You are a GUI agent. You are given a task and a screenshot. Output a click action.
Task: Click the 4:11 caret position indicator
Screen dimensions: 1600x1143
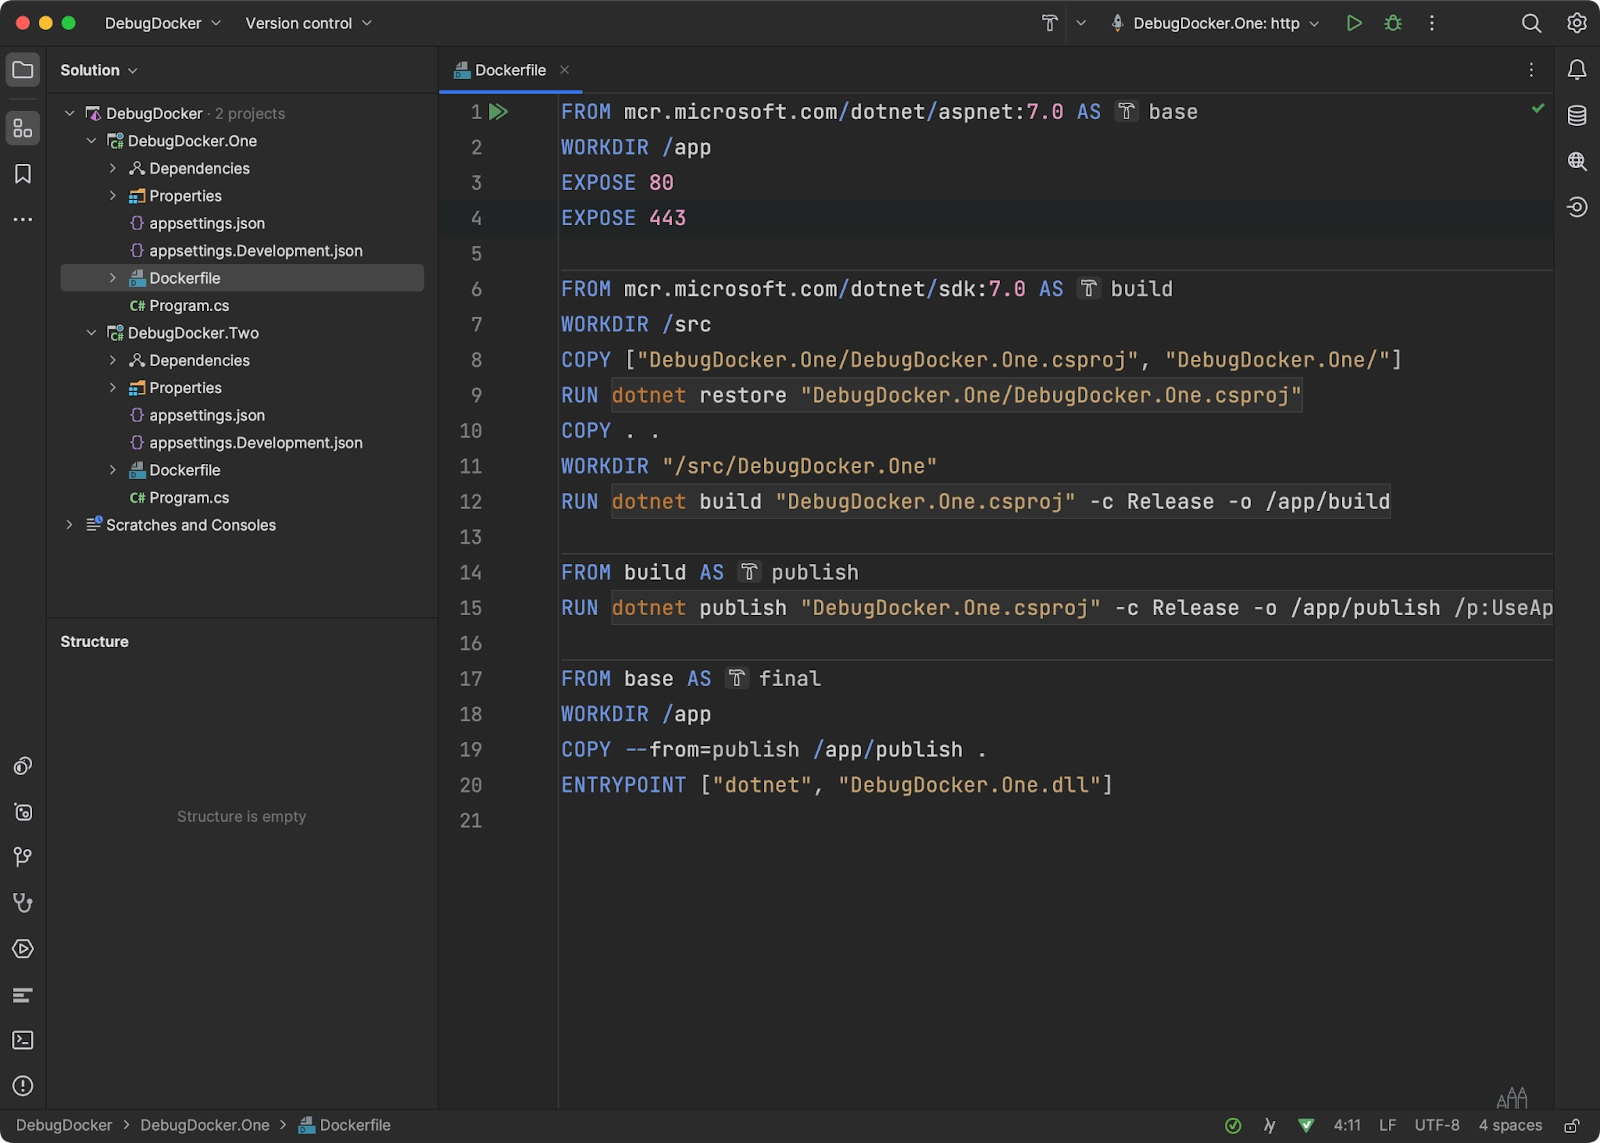pos(1347,1126)
